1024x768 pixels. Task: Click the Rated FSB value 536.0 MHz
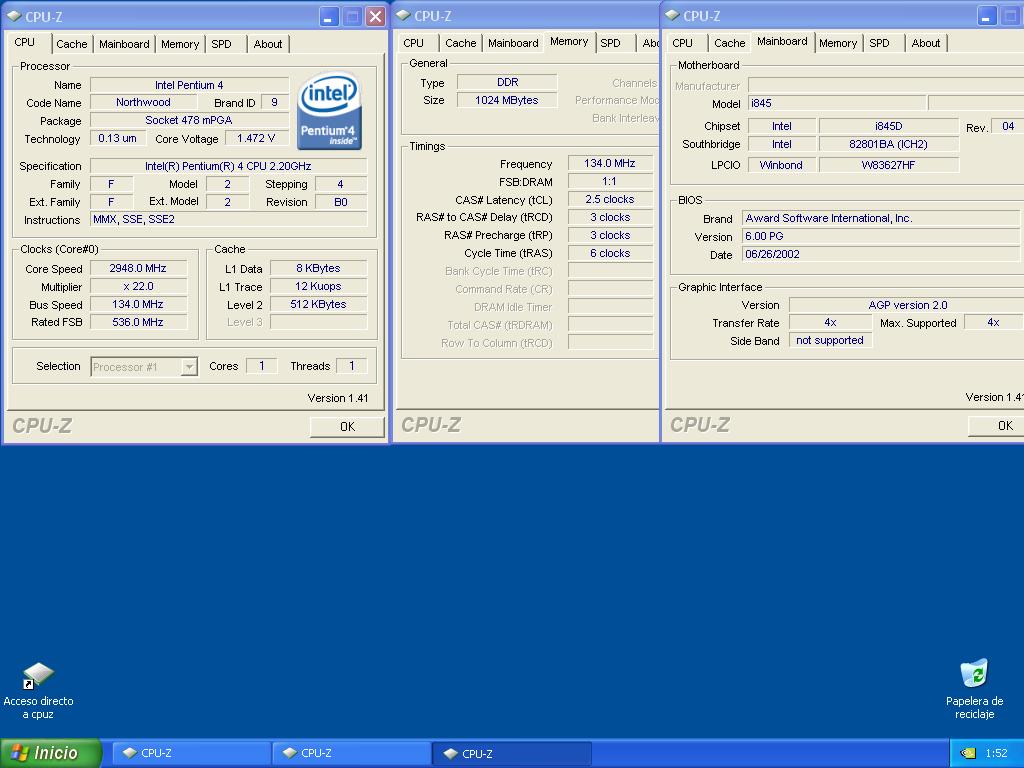pyautogui.click(x=138, y=322)
